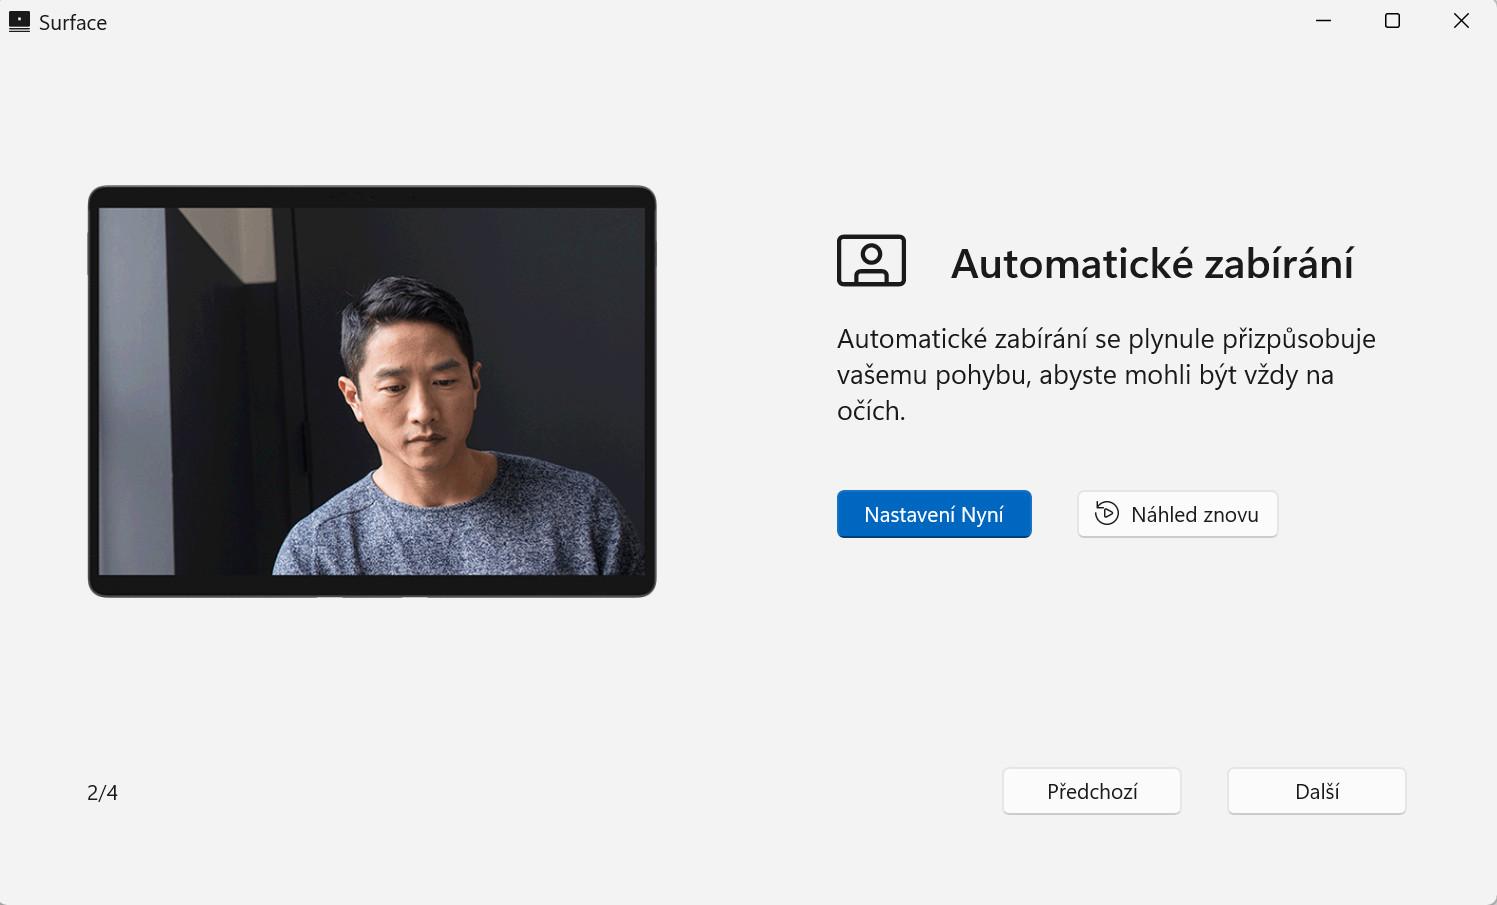This screenshot has width=1497, height=905.
Task: Click the Surface app icon in title bar
Action: (x=19, y=22)
